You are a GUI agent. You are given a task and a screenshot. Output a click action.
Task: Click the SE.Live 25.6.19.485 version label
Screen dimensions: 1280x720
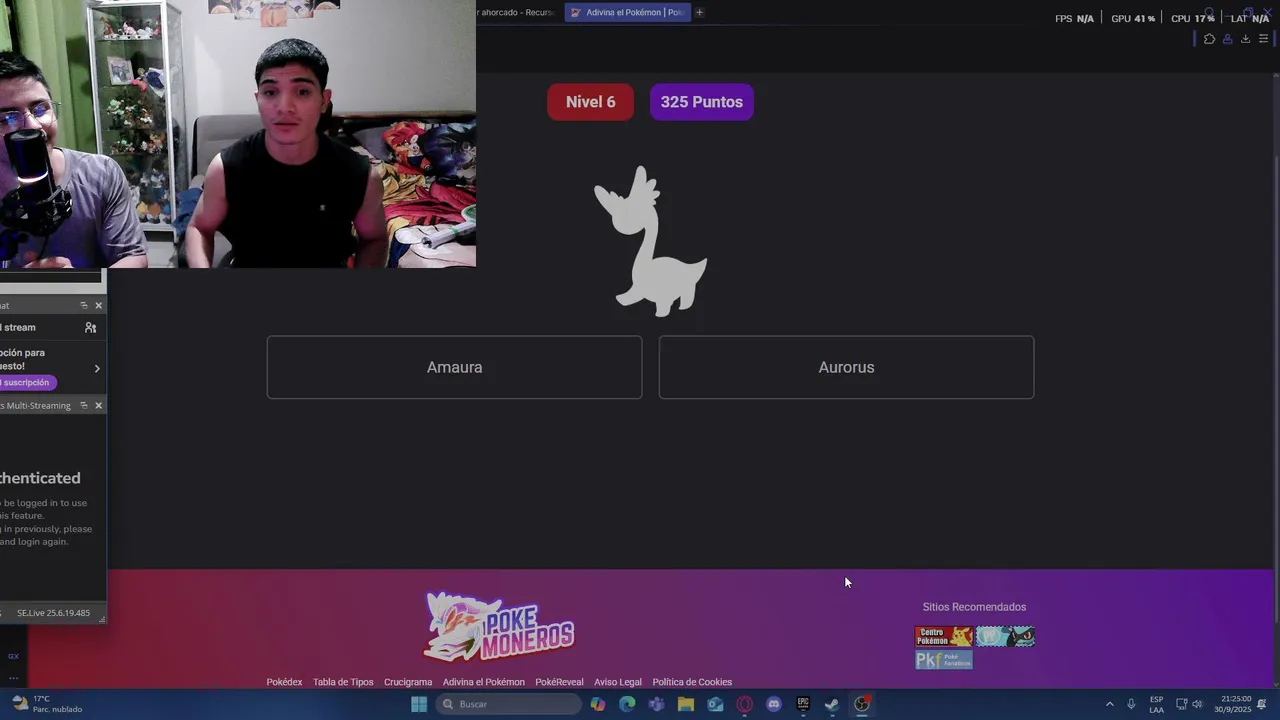53,613
